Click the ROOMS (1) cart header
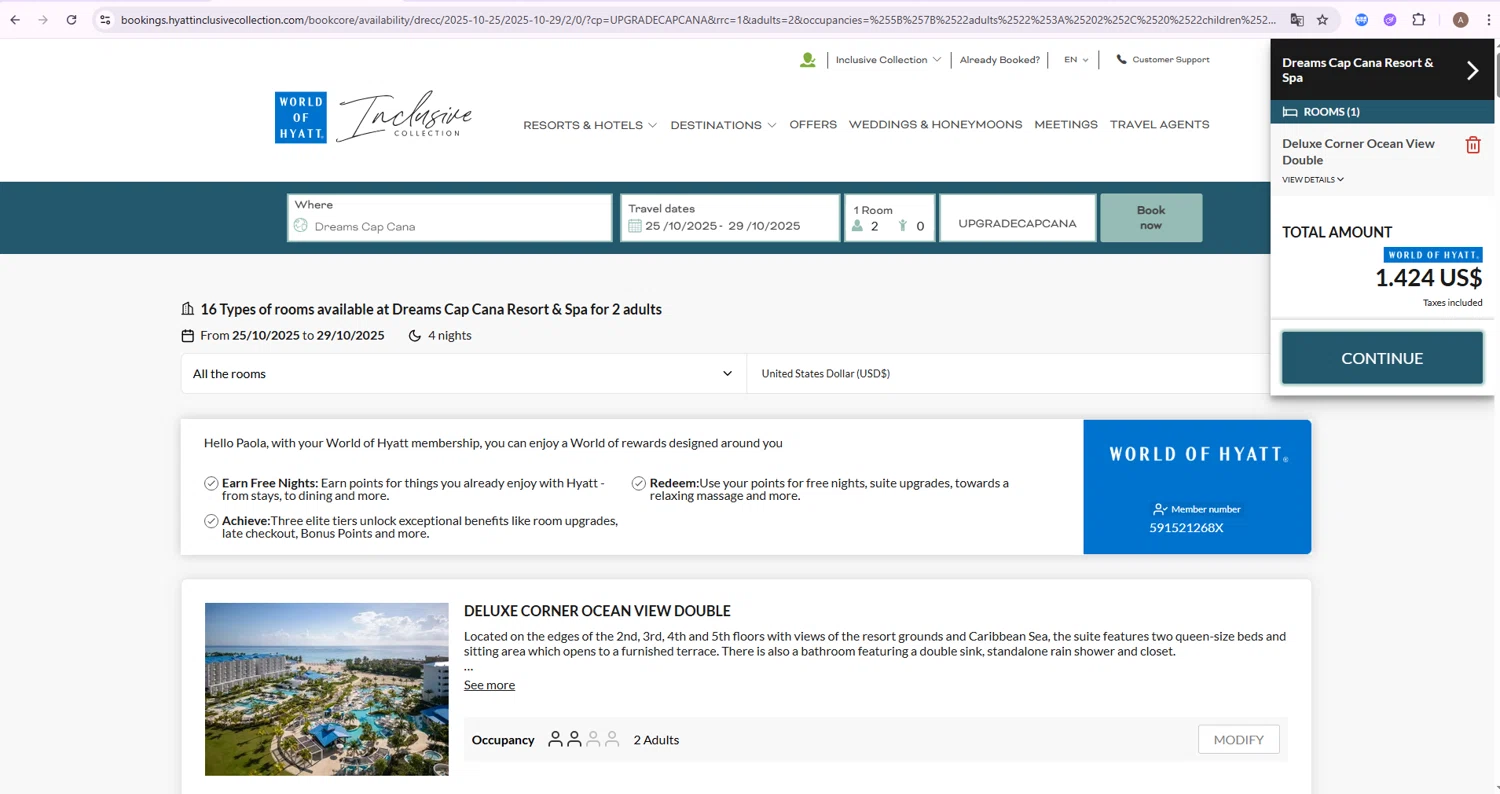 coord(1382,112)
